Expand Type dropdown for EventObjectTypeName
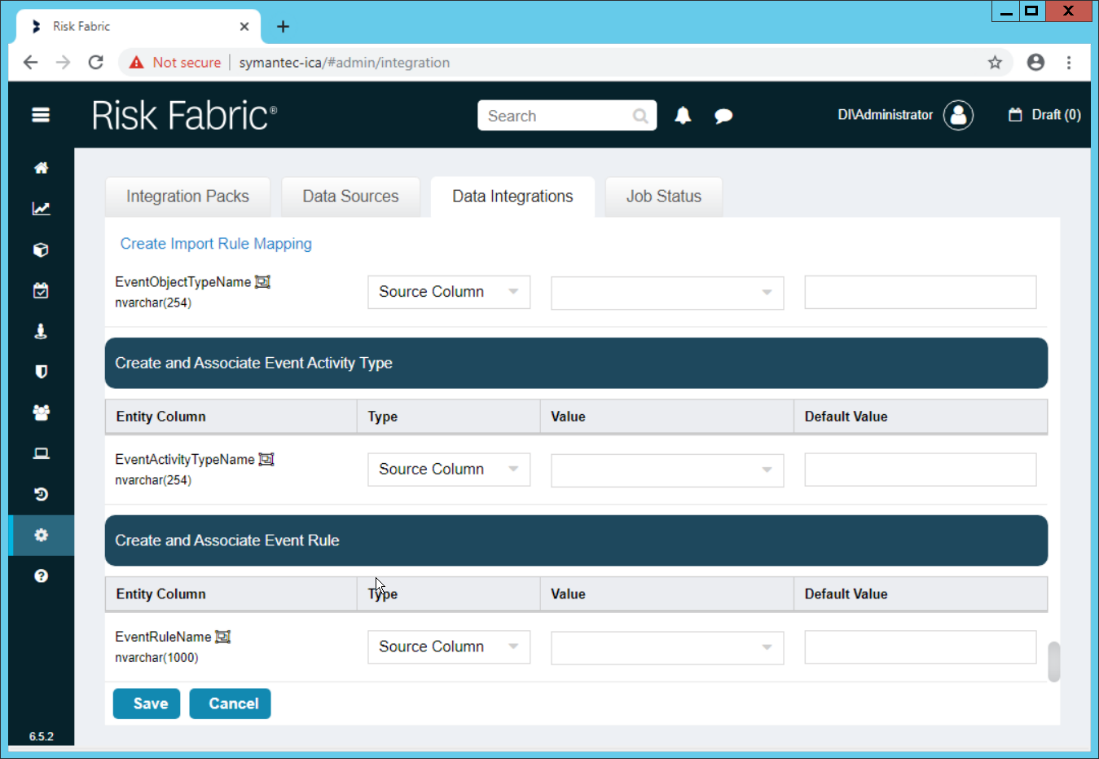The width and height of the screenshot is (1099, 759). tap(449, 292)
